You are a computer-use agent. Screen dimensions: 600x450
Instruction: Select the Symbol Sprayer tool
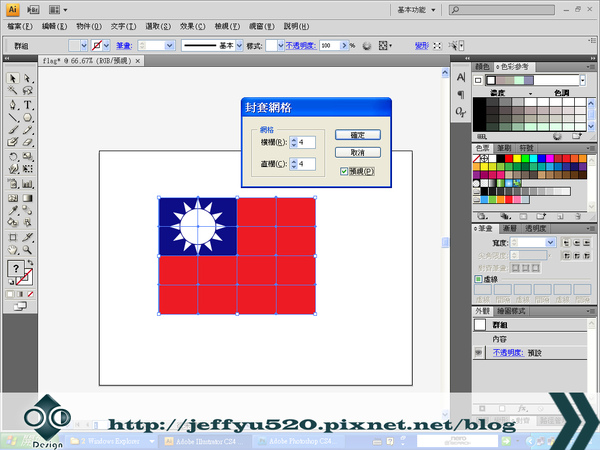13,184
